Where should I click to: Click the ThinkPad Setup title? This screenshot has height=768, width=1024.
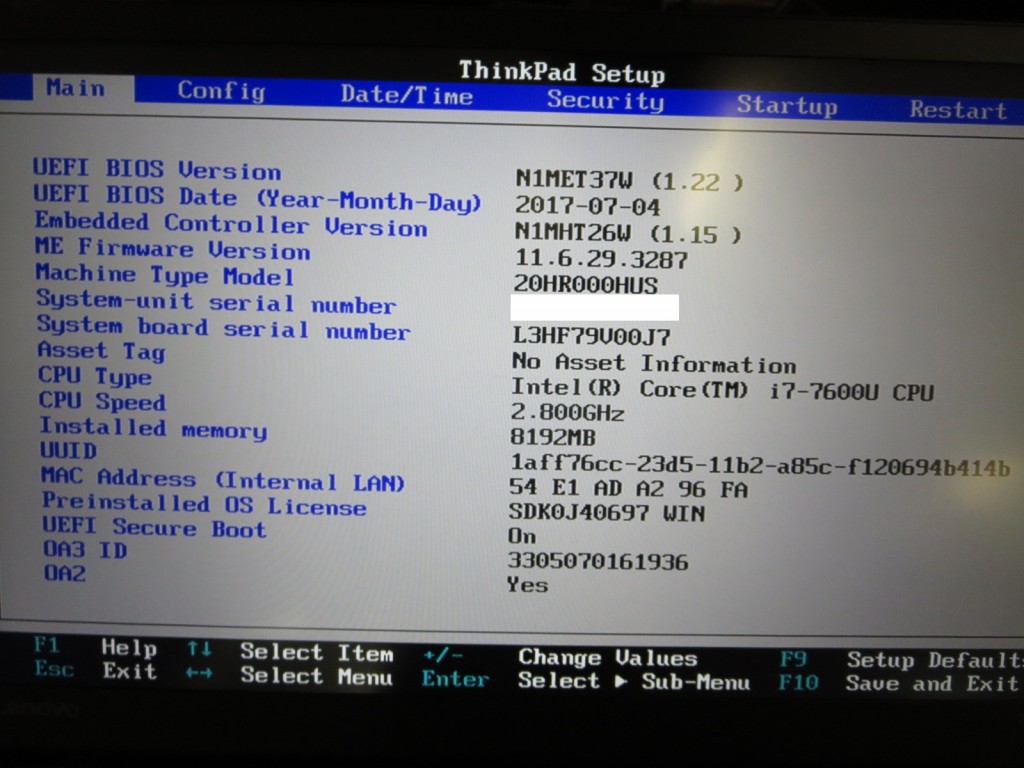pyautogui.click(x=562, y=71)
